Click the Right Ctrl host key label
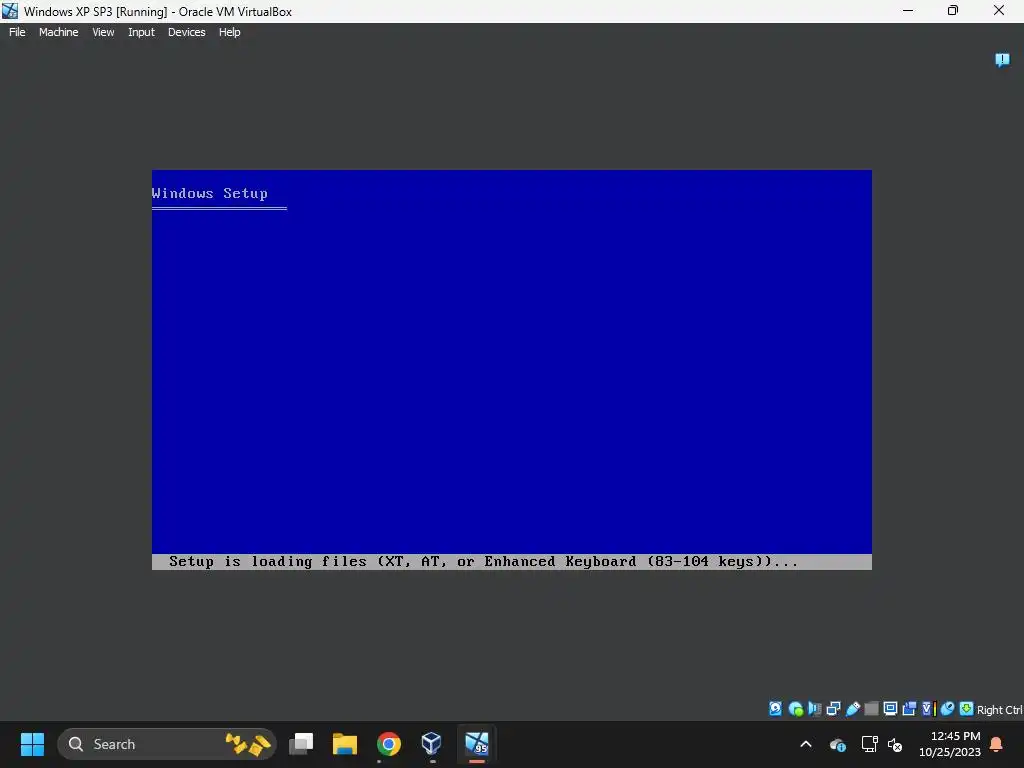1024x768 pixels. 999,710
